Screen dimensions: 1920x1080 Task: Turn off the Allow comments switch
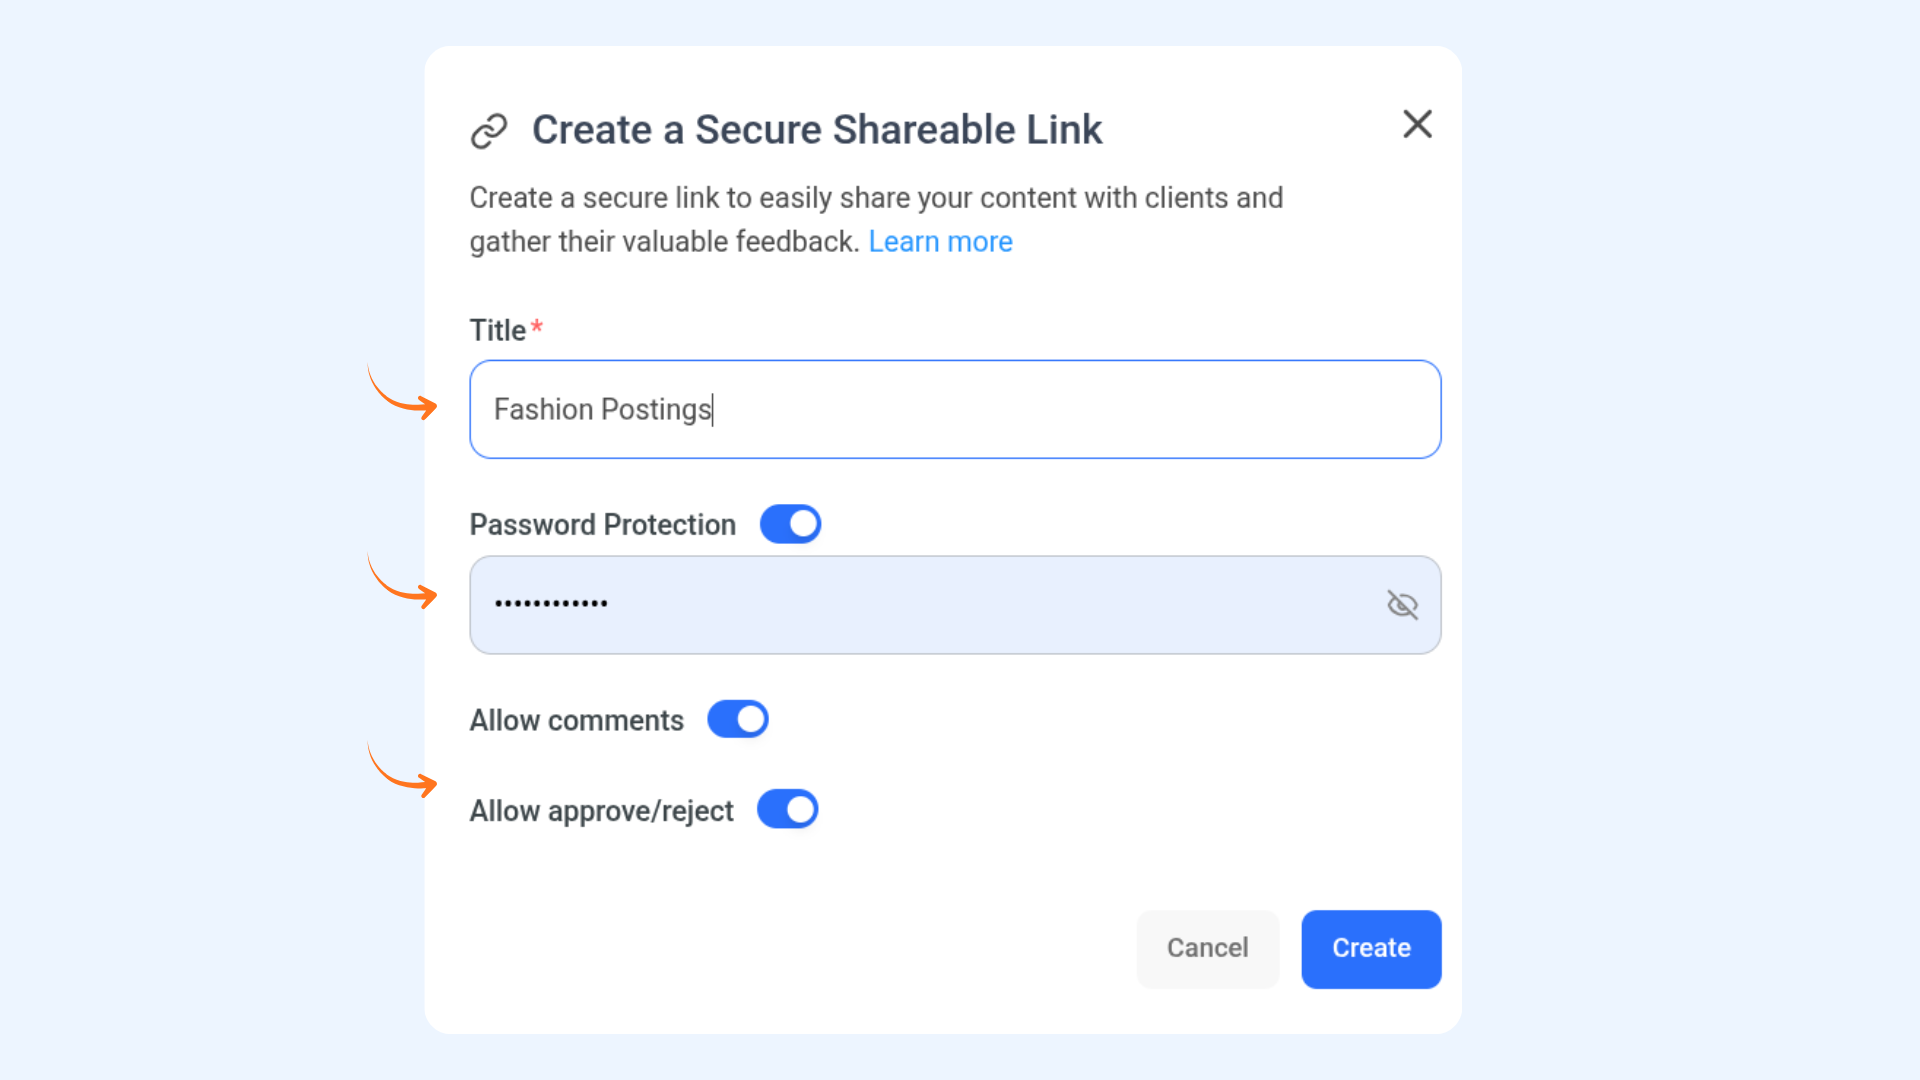738,719
